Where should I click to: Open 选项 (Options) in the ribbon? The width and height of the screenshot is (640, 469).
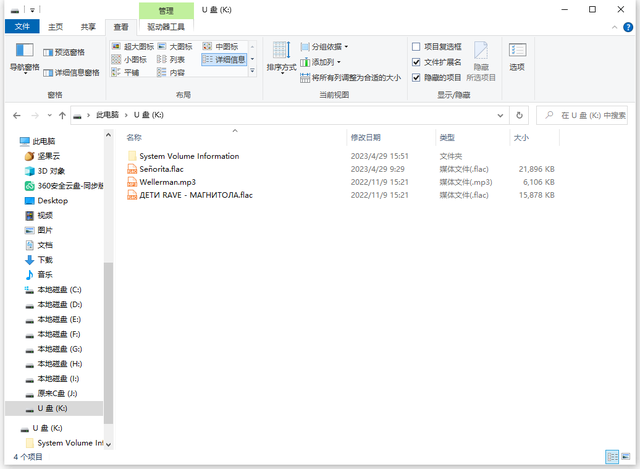click(517, 57)
